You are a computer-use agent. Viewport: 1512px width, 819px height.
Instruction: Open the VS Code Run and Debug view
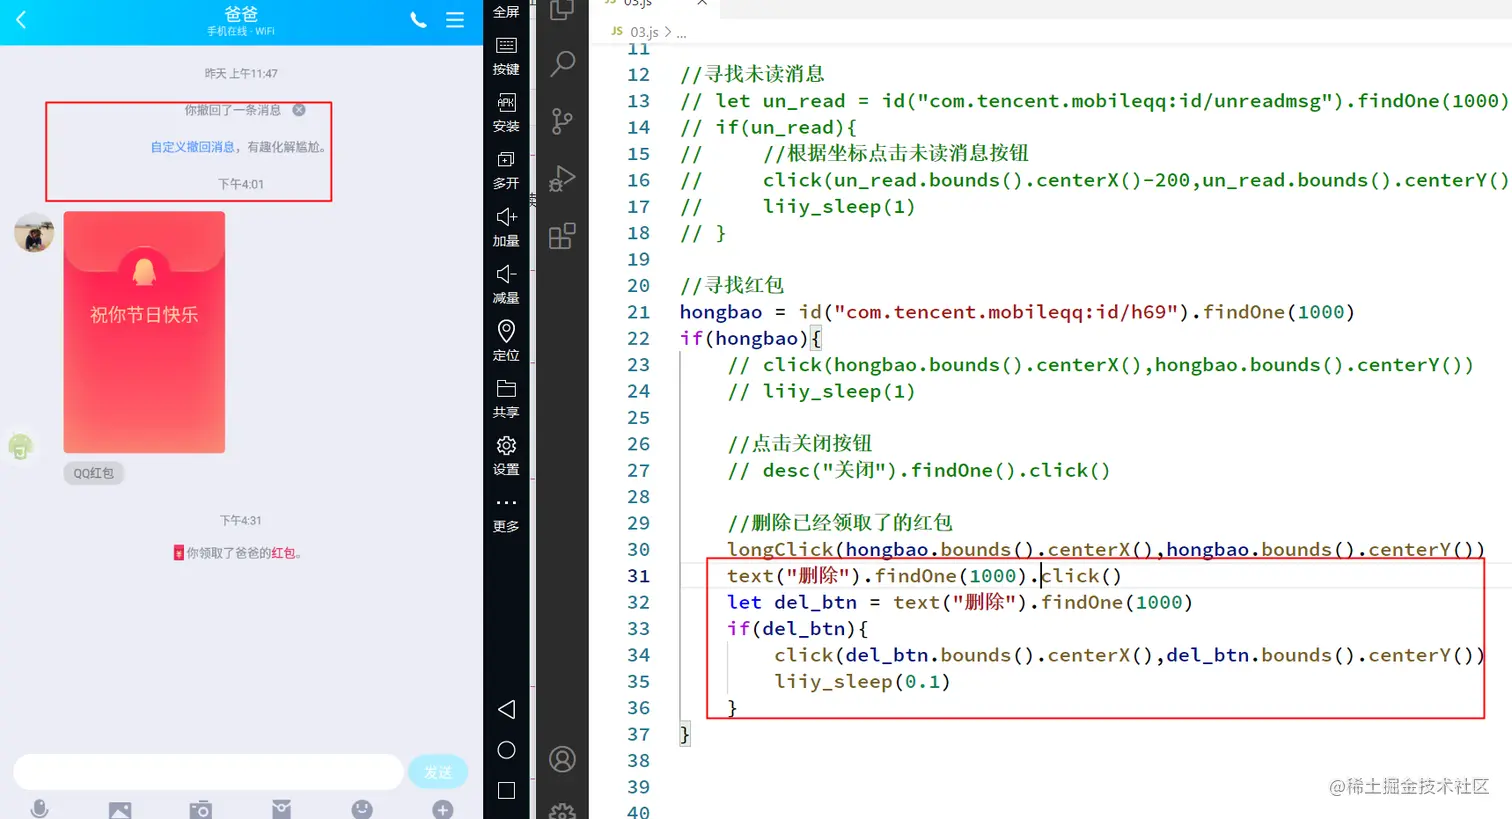[x=562, y=179]
